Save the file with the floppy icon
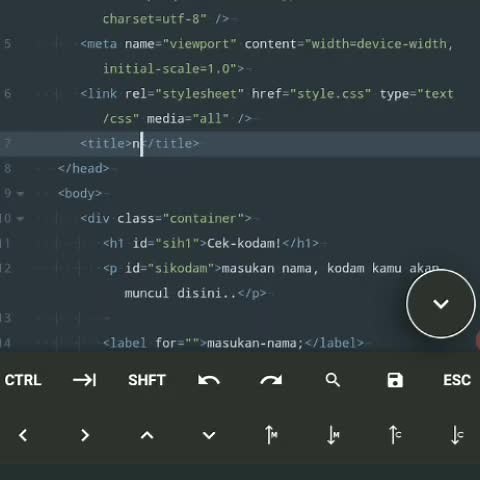 (395, 380)
